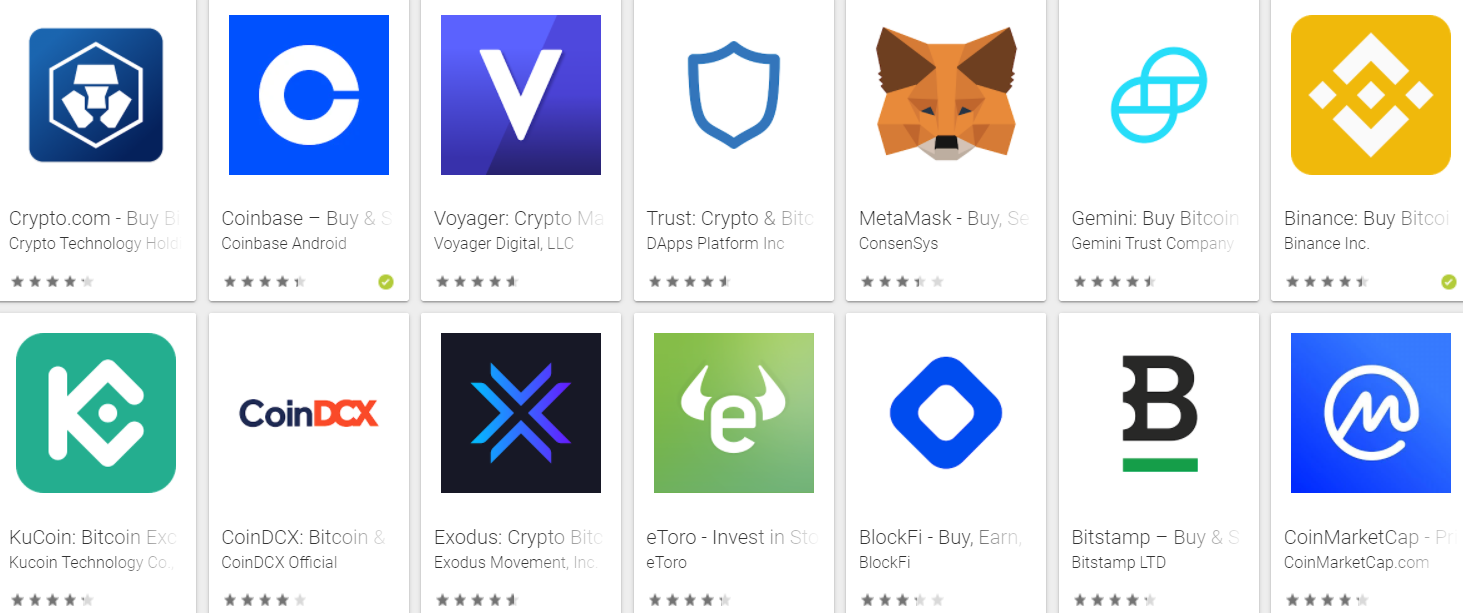Open the Crypto.com app icon

pyautogui.click(x=96, y=95)
